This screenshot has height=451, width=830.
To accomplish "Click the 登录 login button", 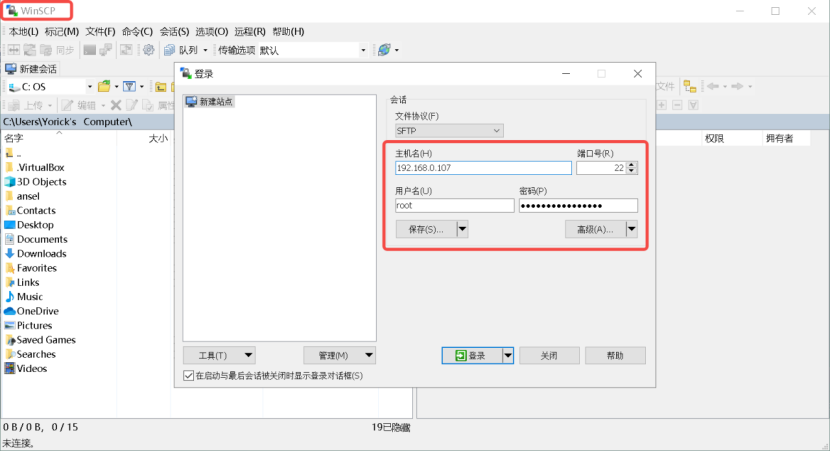I will pyautogui.click(x=472, y=356).
